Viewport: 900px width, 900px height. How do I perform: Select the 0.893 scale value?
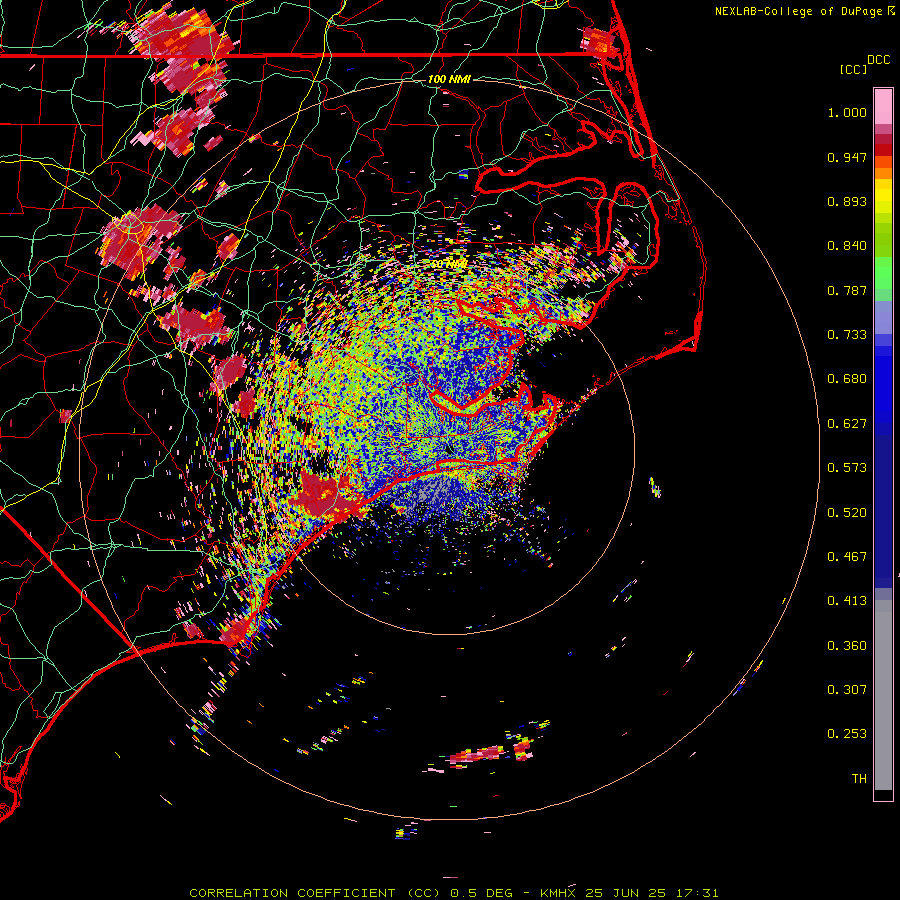847,201
